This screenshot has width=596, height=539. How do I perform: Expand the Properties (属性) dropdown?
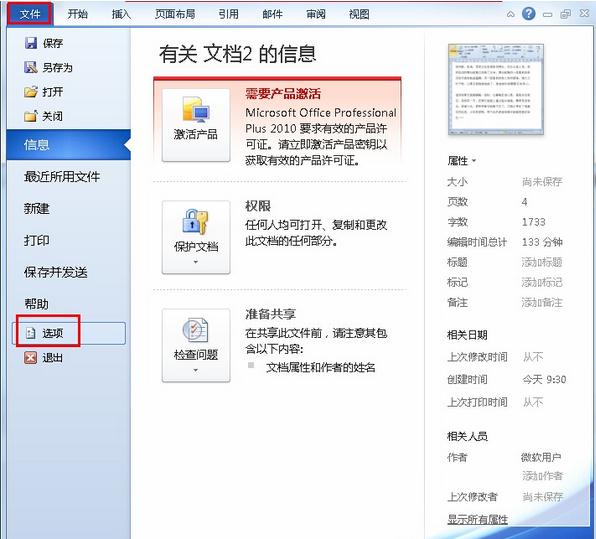(461, 161)
